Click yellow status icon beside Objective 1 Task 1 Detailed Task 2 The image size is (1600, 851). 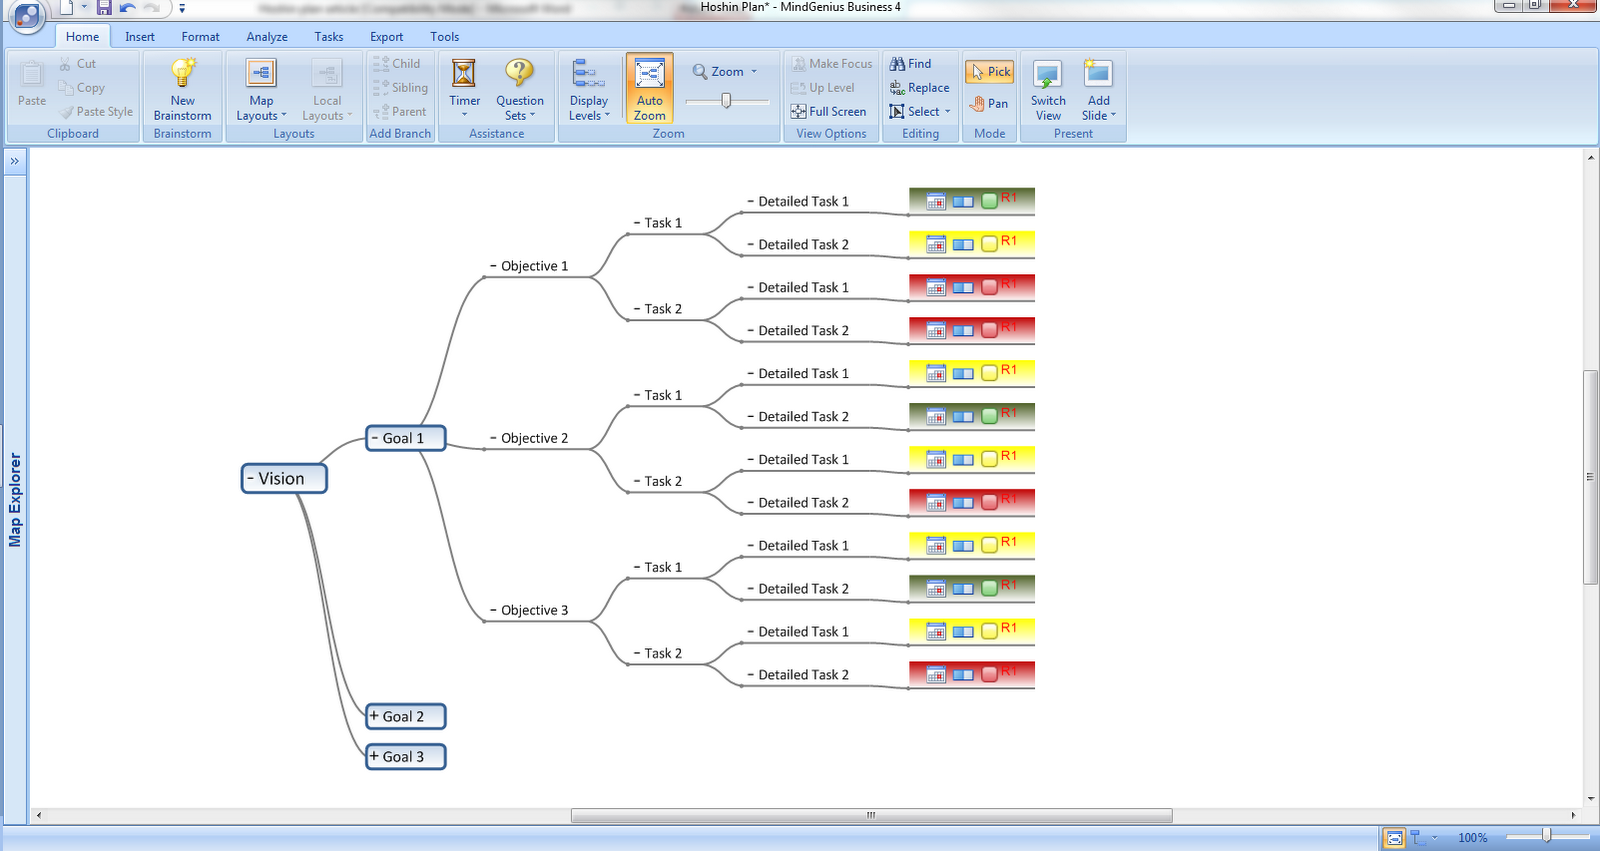pyautogui.click(x=989, y=244)
